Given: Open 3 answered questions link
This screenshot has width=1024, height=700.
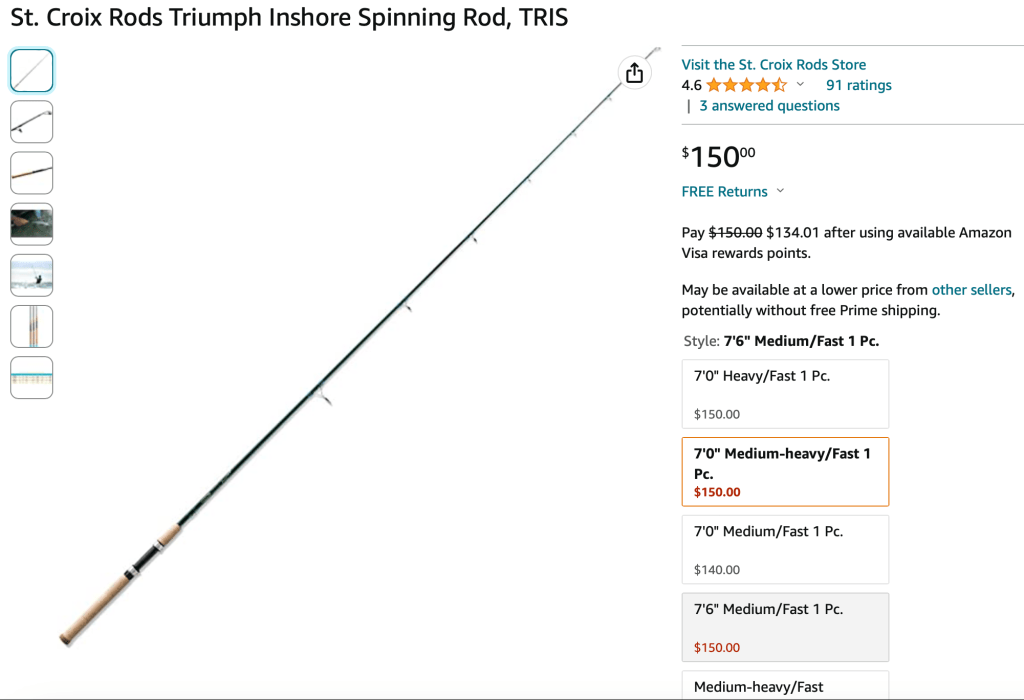Looking at the screenshot, I should pos(769,105).
